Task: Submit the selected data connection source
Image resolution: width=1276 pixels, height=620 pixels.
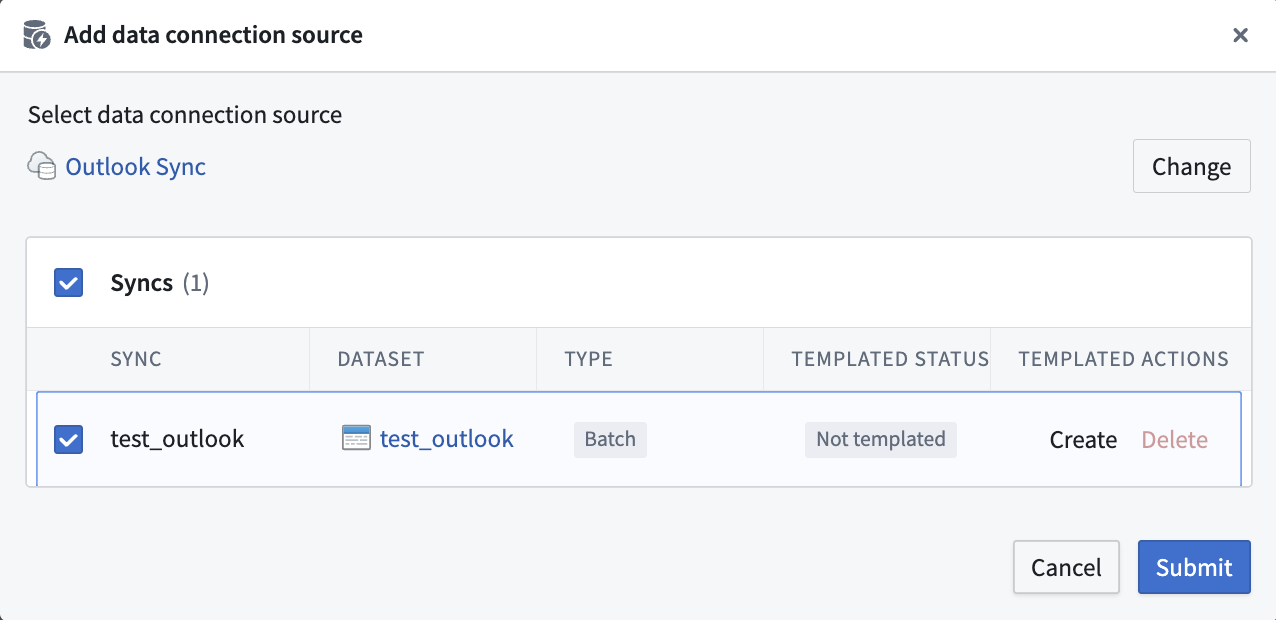Action: point(1194,567)
